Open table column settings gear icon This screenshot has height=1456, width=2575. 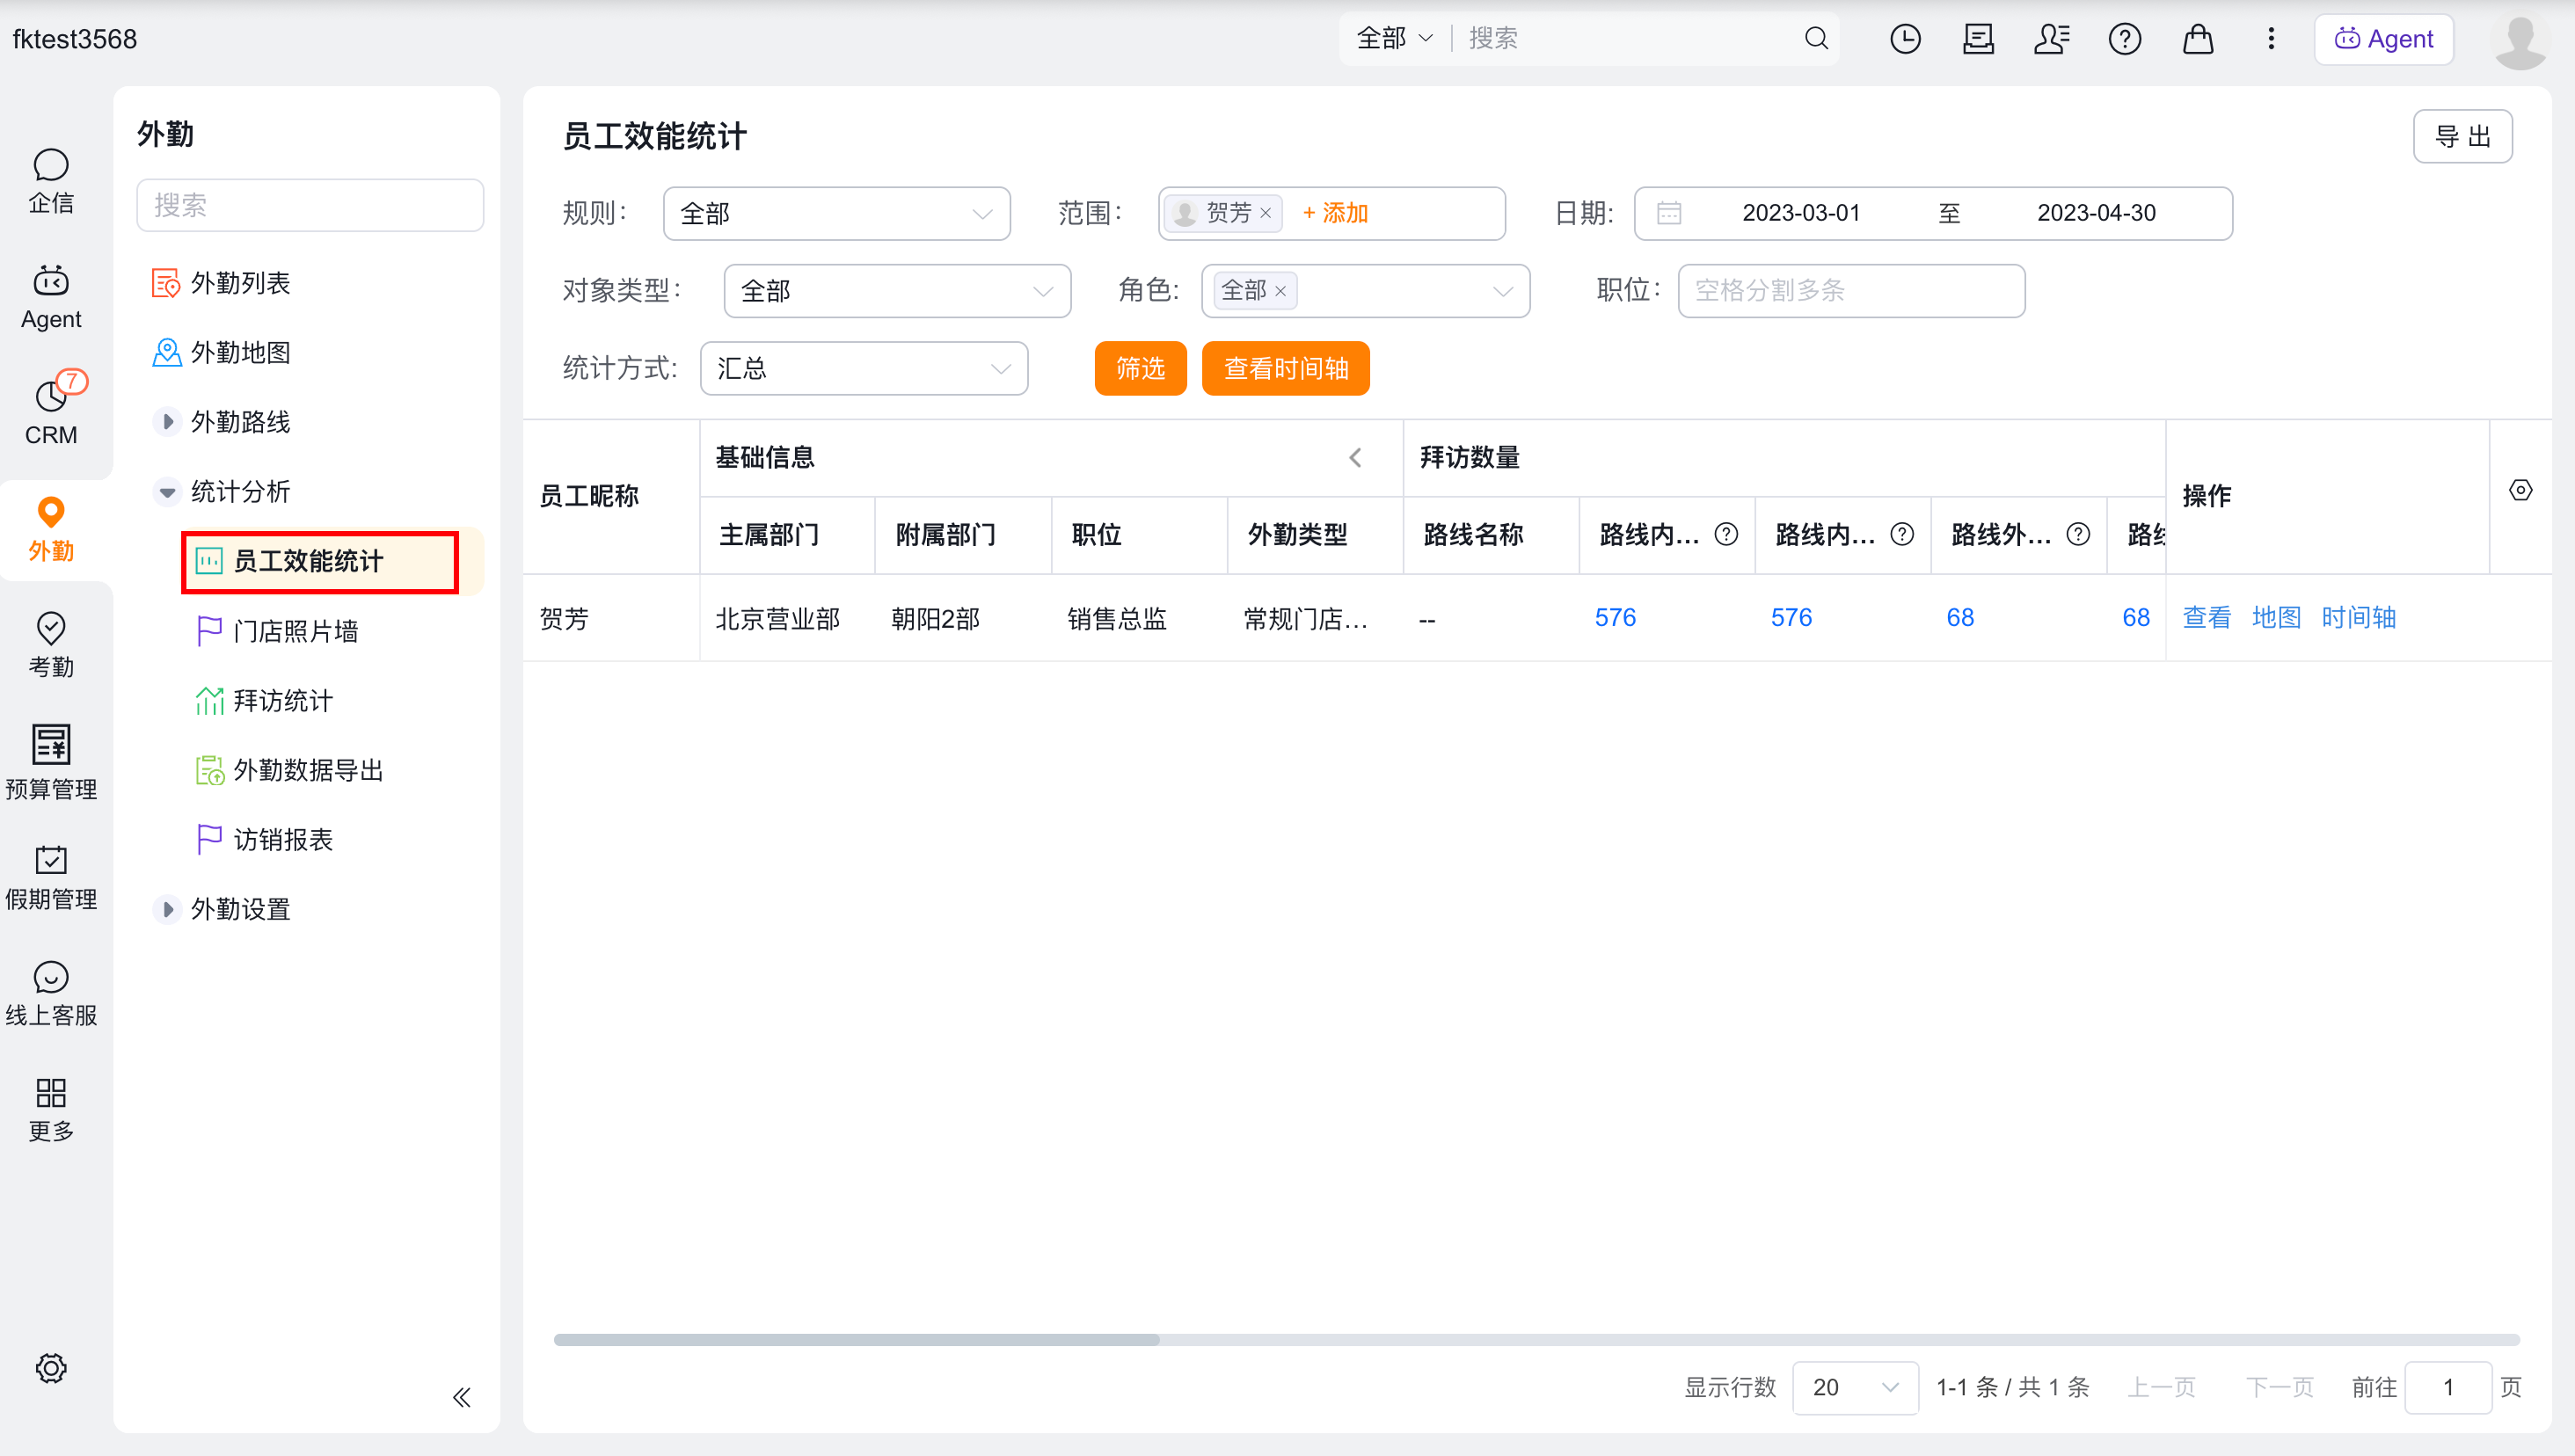[2520, 490]
